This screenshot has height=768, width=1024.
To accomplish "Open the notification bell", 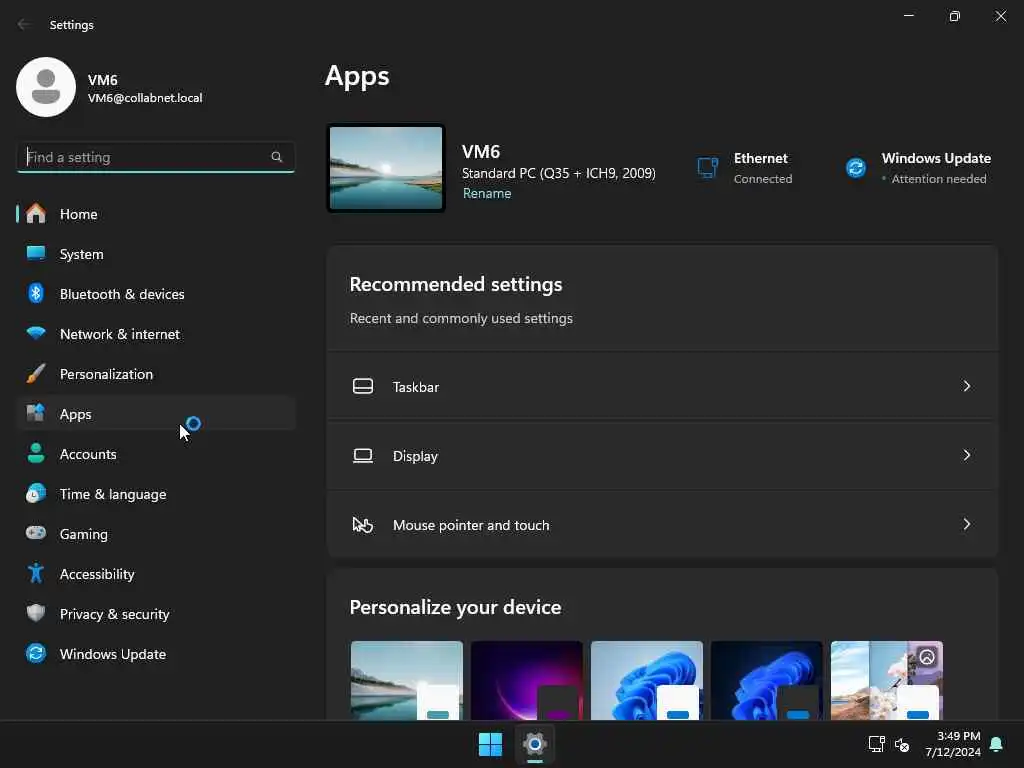I will [x=996, y=744].
